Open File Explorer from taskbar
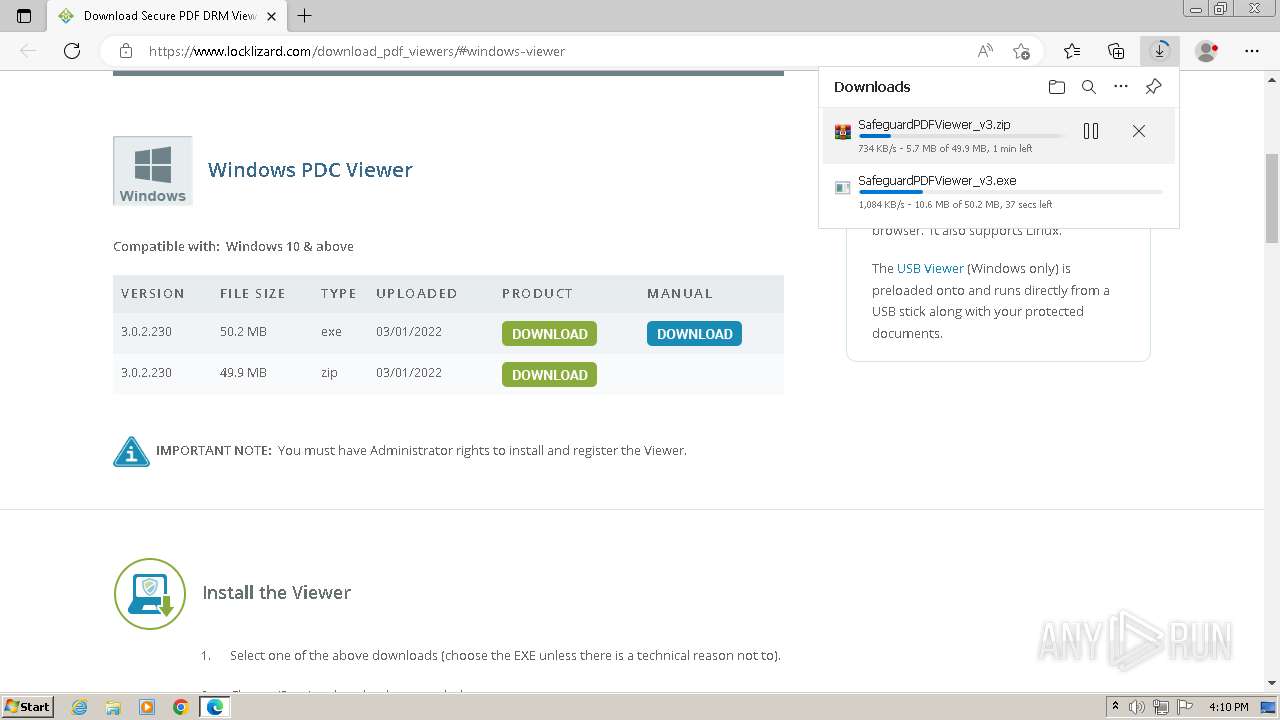1280x720 pixels. [x=113, y=707]
